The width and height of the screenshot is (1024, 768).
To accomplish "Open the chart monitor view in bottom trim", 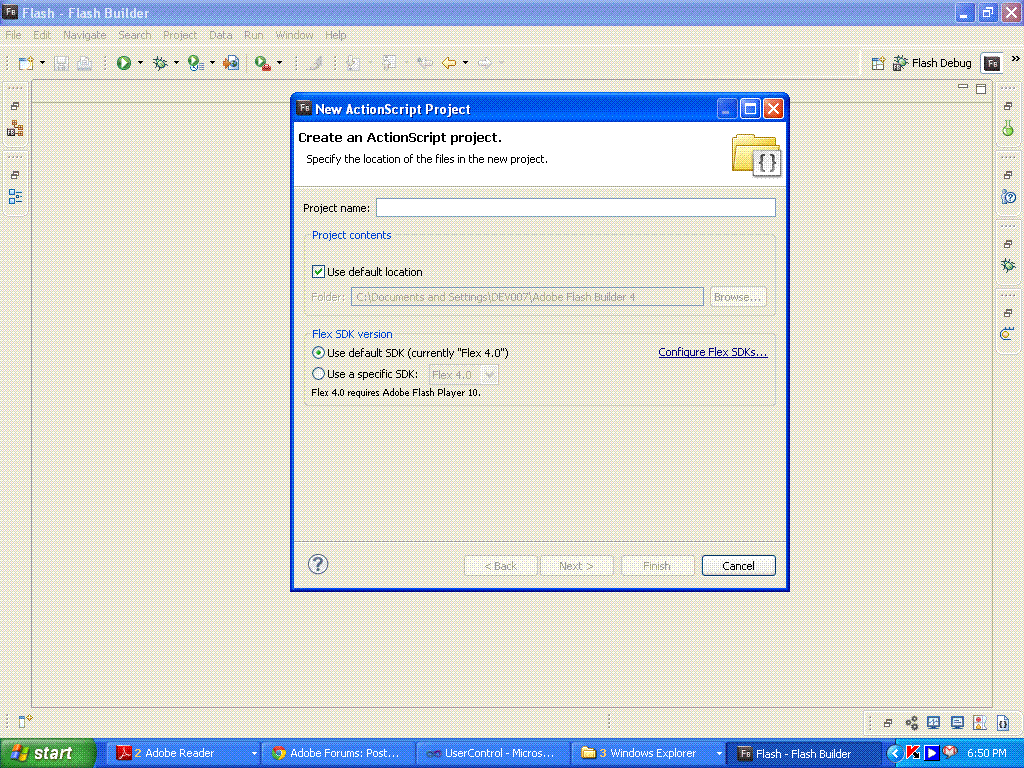I will 934,722.
